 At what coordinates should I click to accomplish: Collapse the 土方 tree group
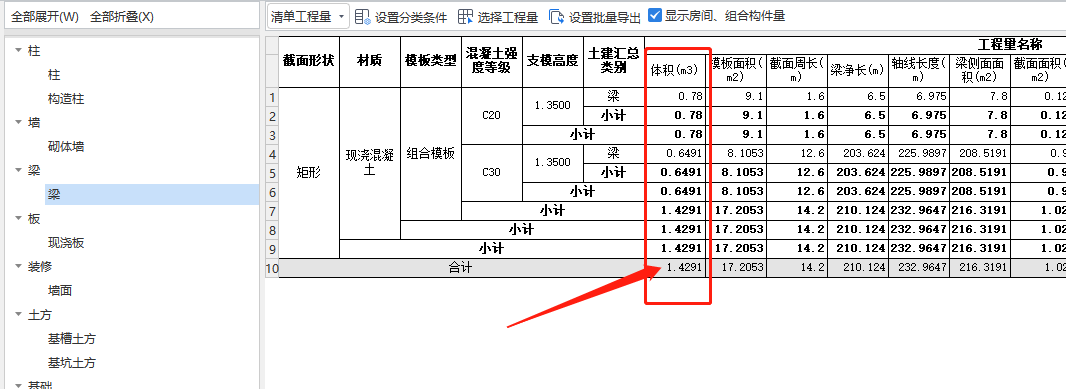coord(18,315)
